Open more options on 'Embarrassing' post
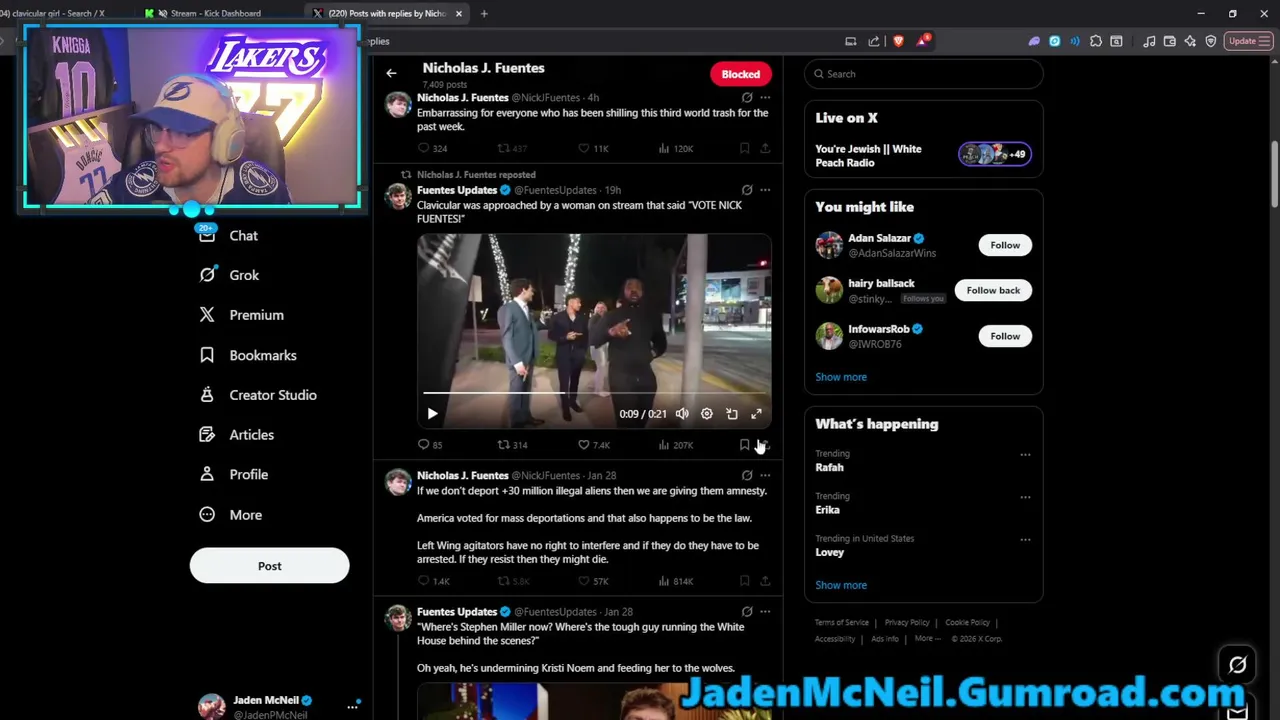The width and height of the screenshot is (1280, 720). 765,98
